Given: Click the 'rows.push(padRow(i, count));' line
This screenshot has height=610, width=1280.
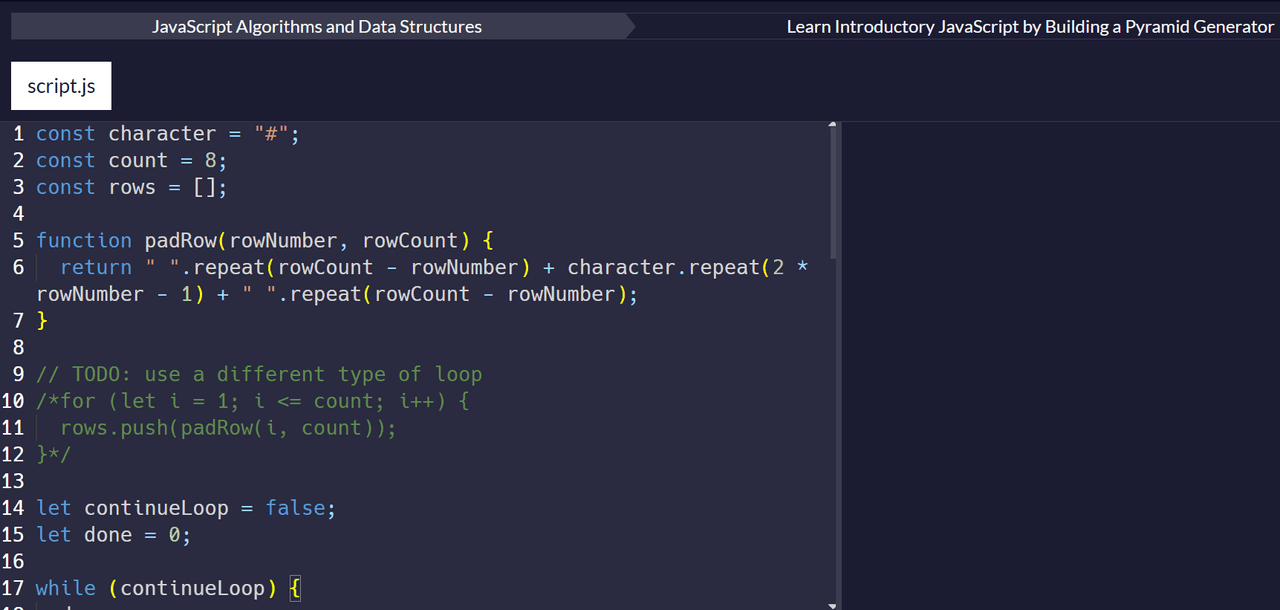Looking at the screenshot, I should click(228, 429).
